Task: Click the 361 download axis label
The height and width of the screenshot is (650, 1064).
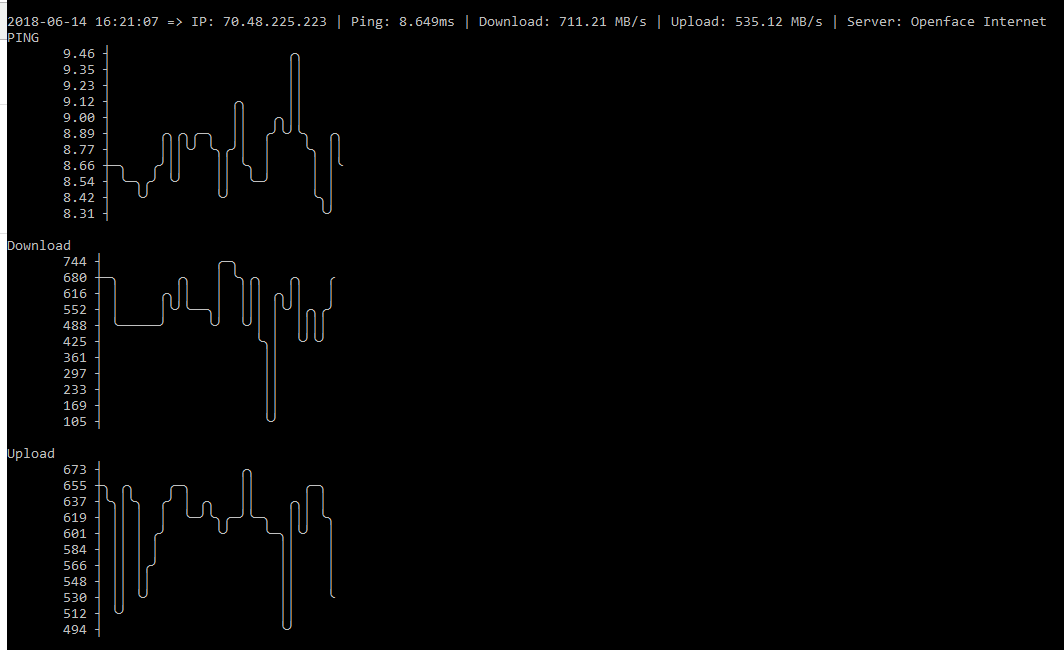Action: [x=75, y=358]
